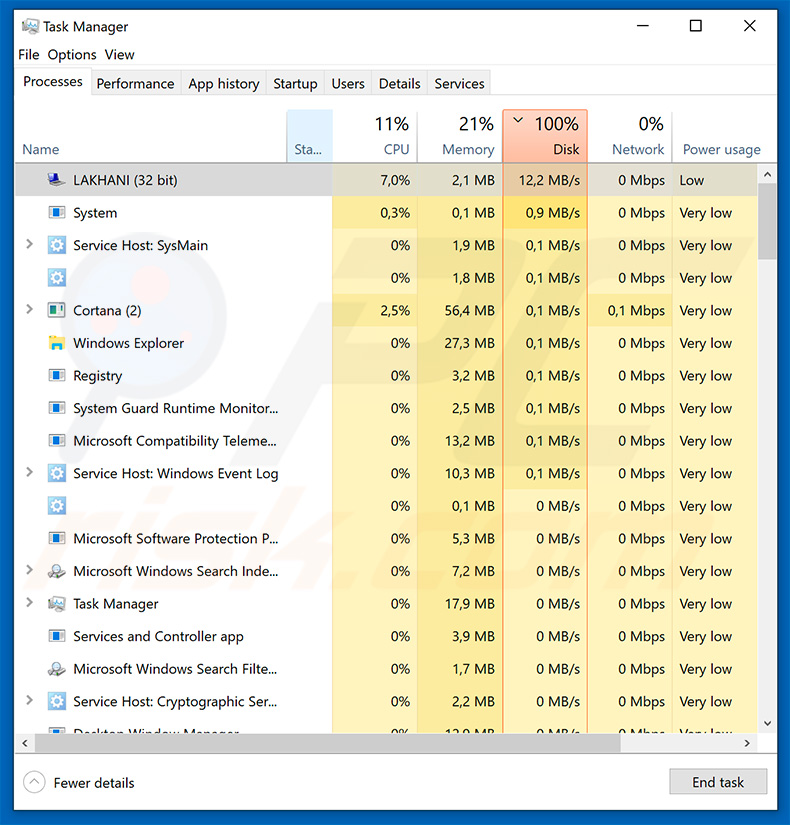Open the Startup tab
Screen dimensions: 790x825
pyautogui.click(x=295, y=84)
